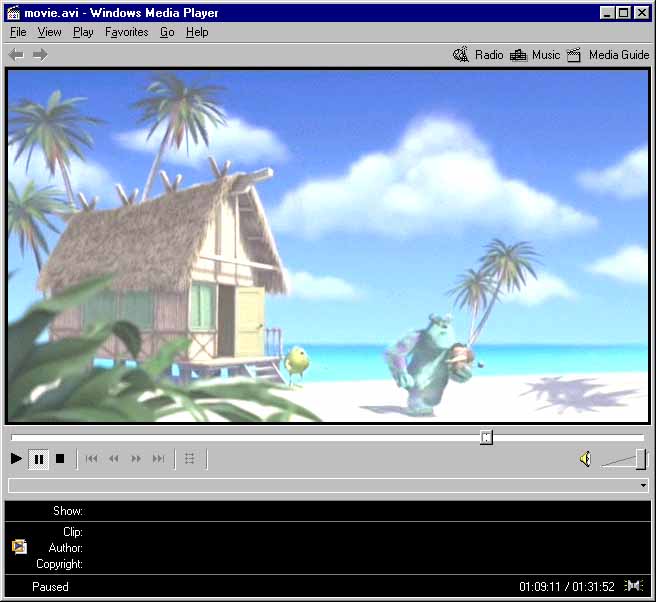Click the rewind button

point(114,459)
